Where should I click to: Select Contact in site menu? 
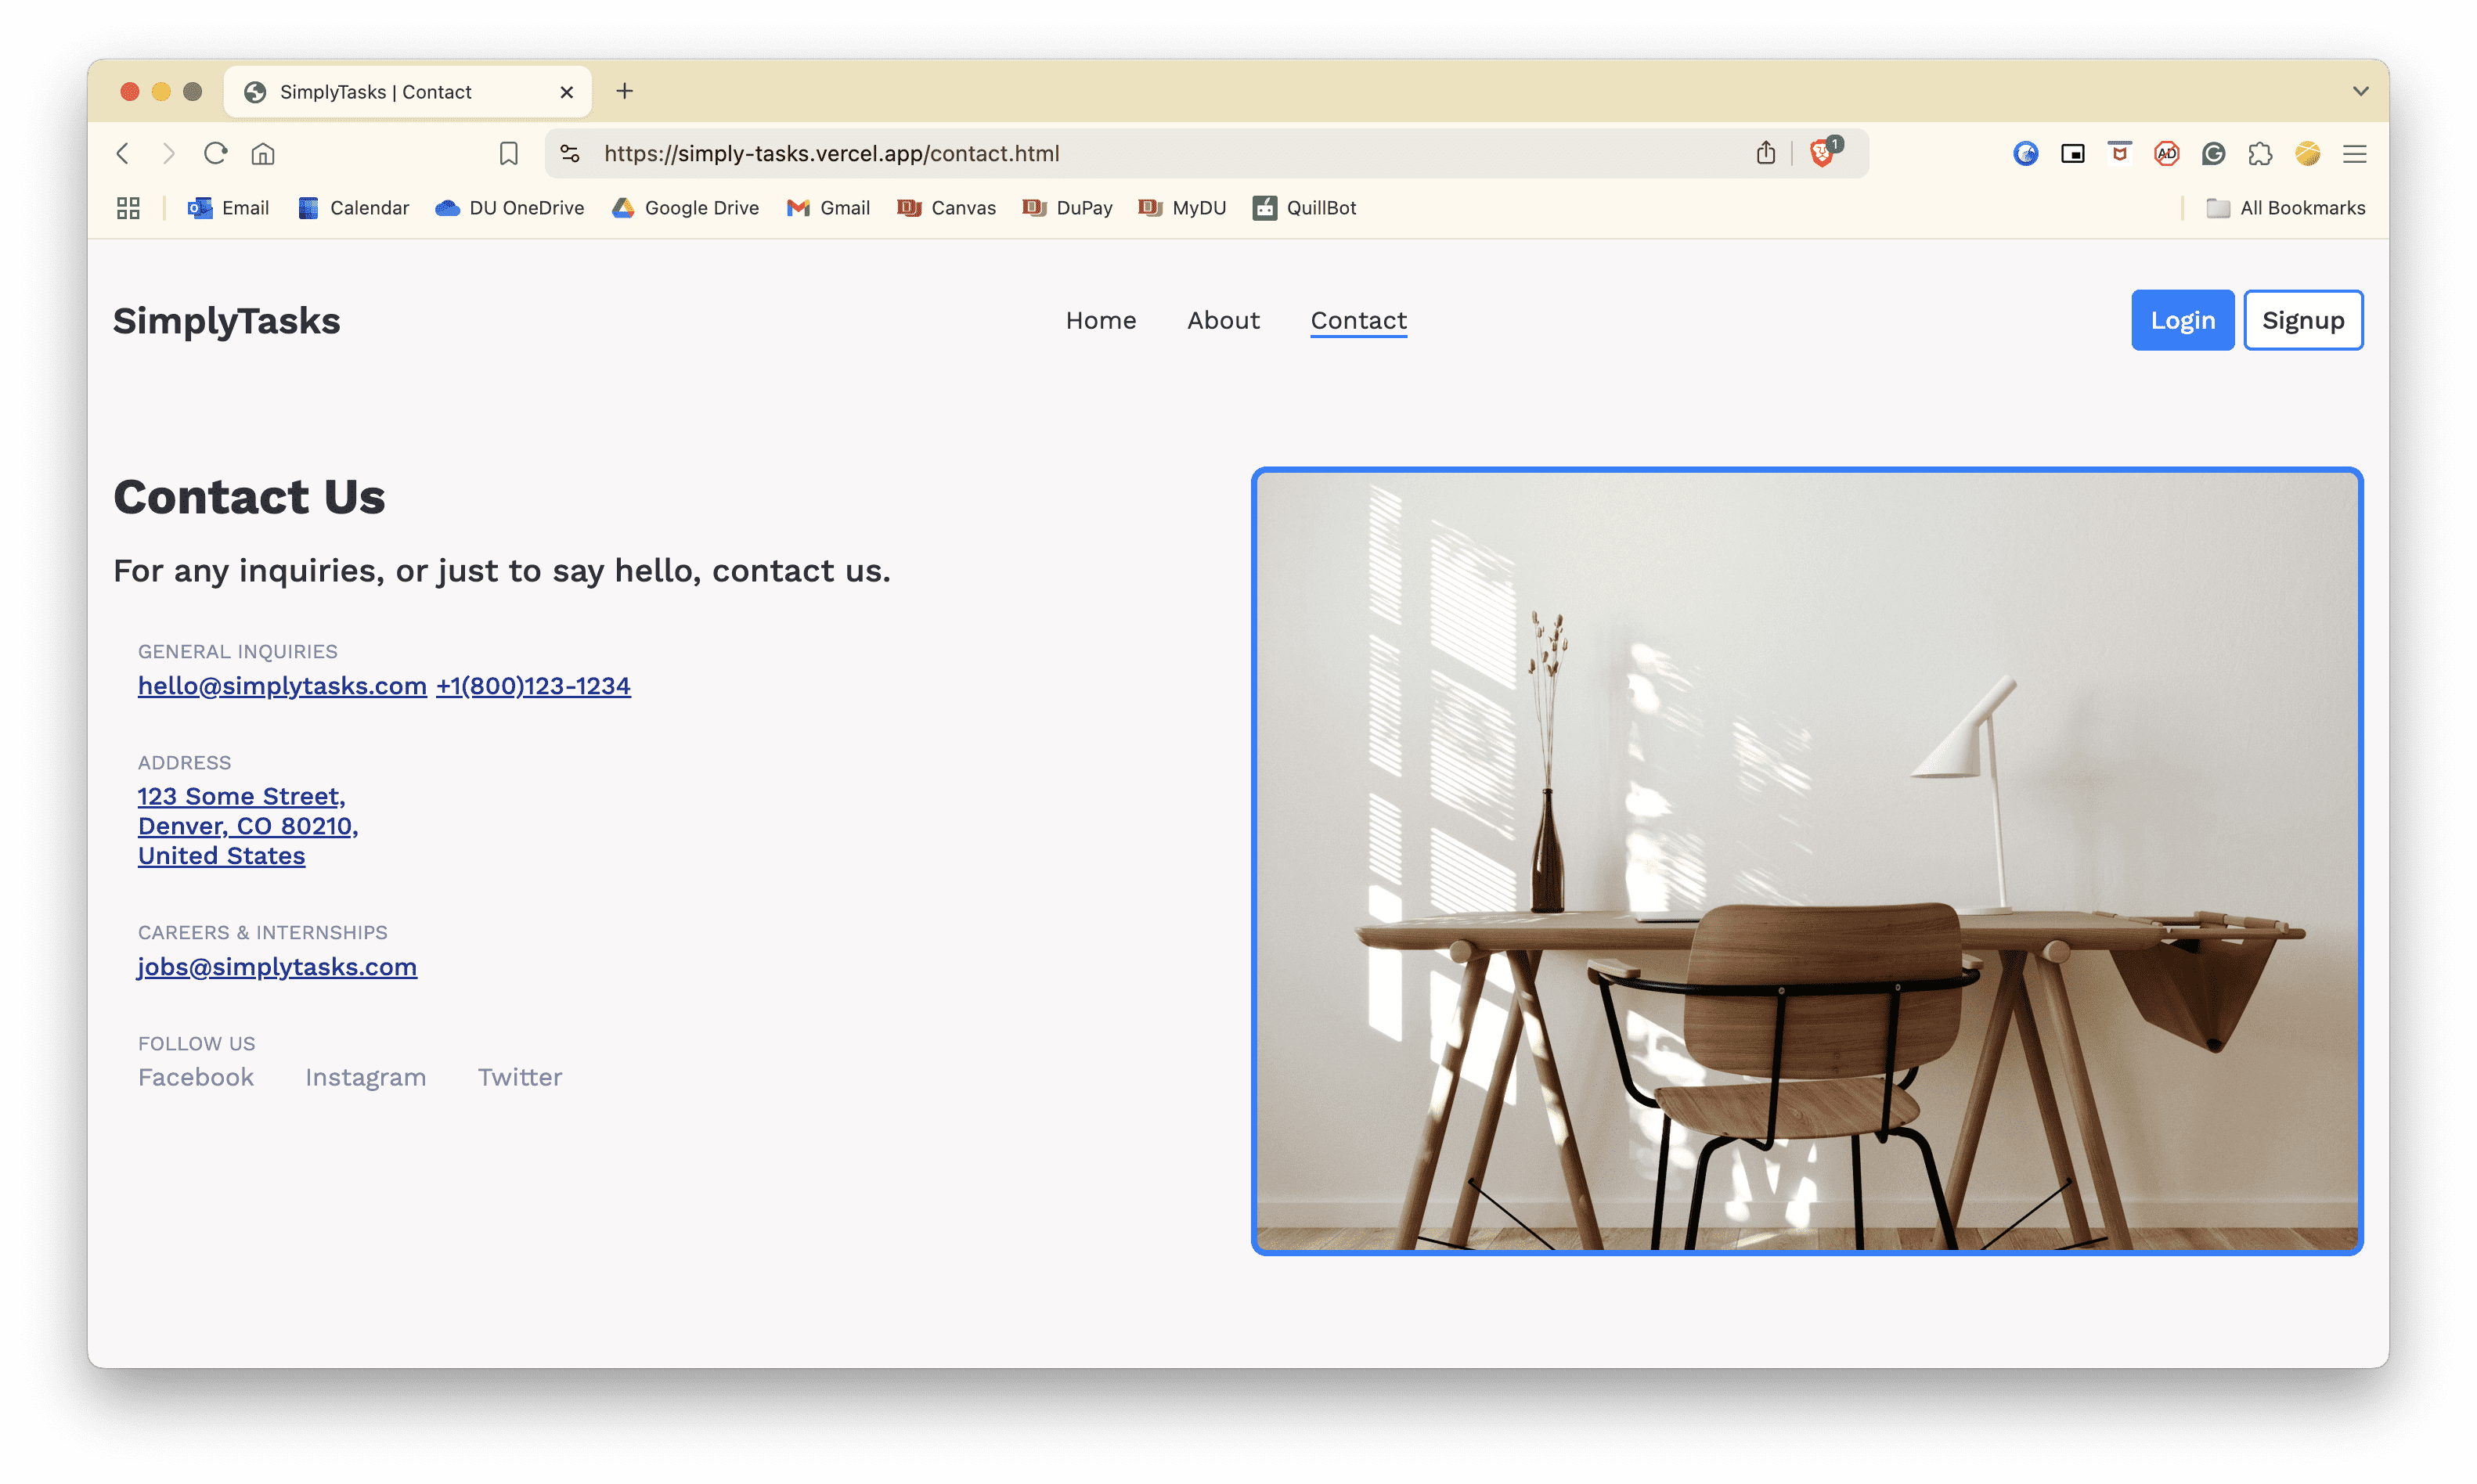1358,321
